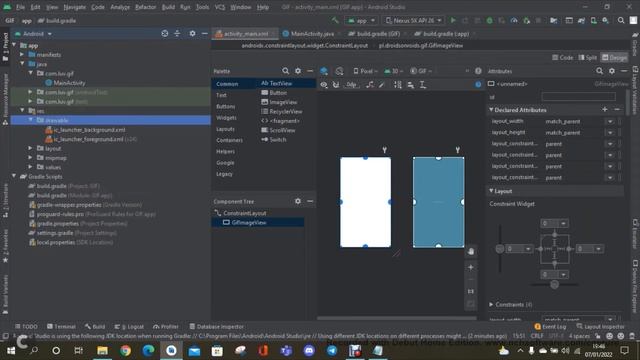Expand the Constraints (4) section
This screenshot has height=360, width=640.
(491, 304)
